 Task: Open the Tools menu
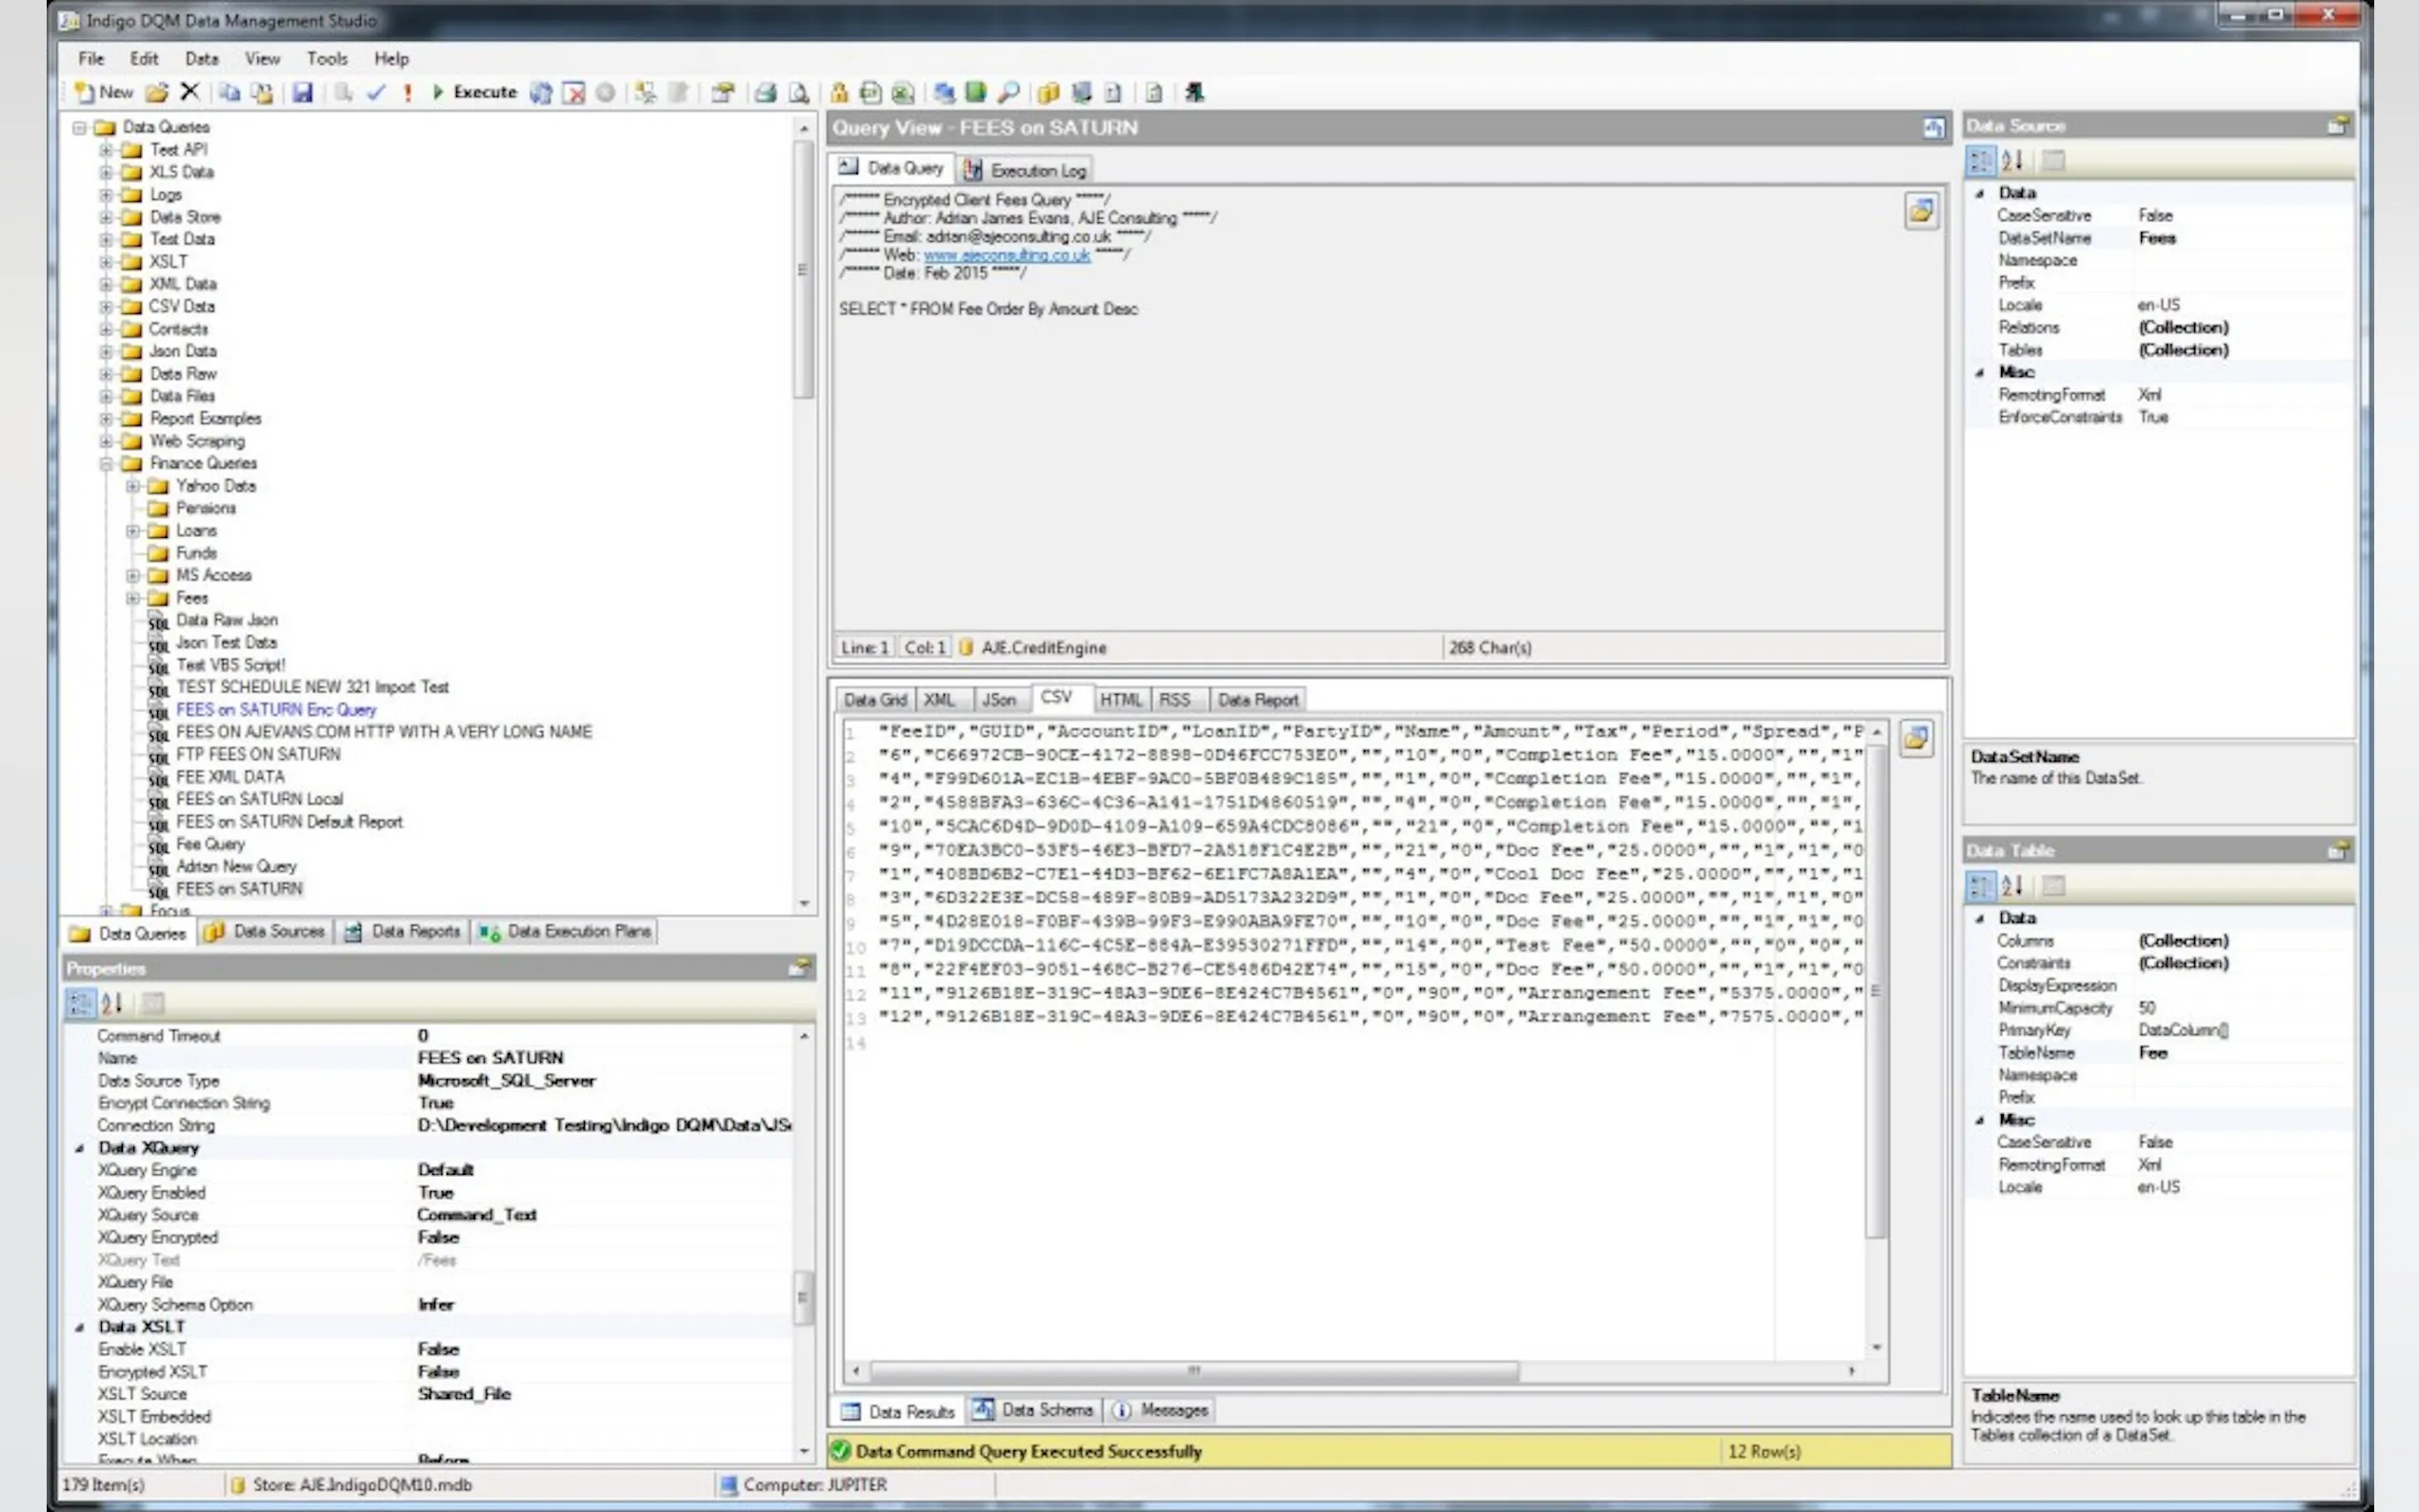326,58
